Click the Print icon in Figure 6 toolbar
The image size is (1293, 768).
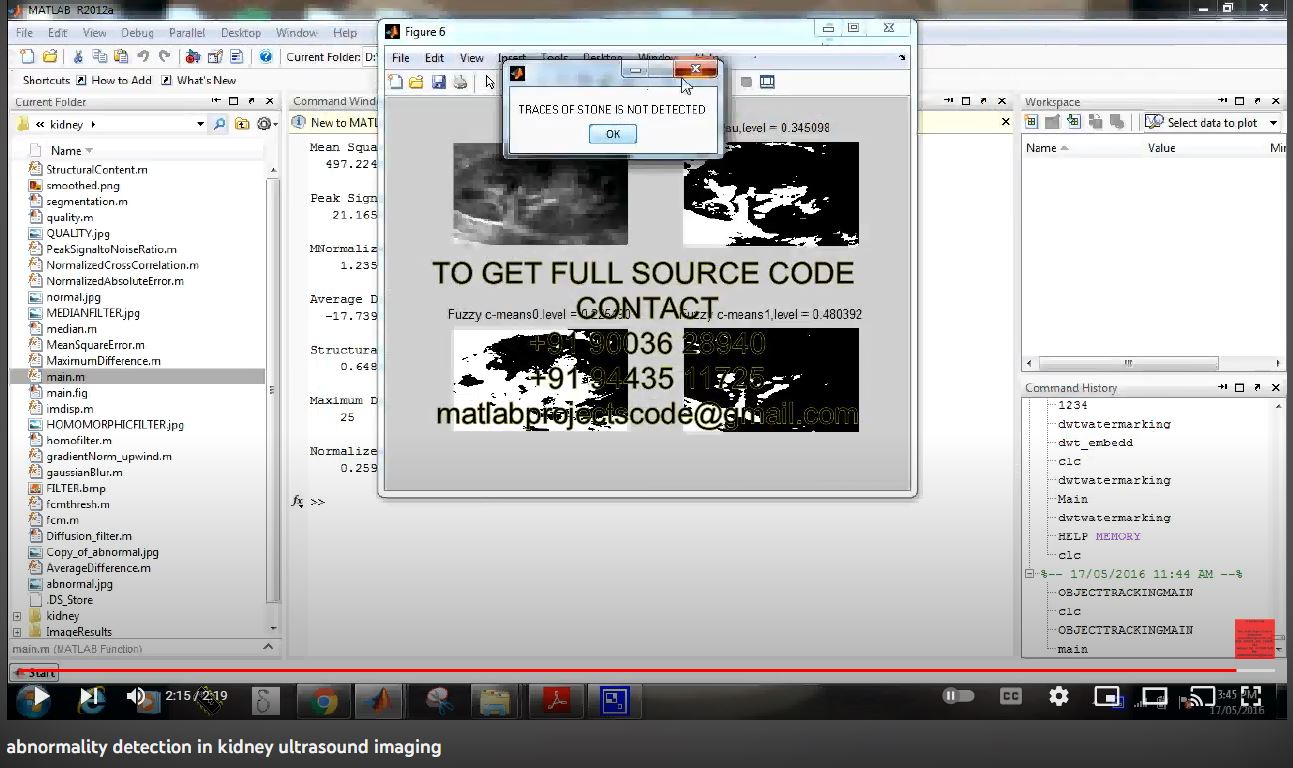(x=460, y=82)
